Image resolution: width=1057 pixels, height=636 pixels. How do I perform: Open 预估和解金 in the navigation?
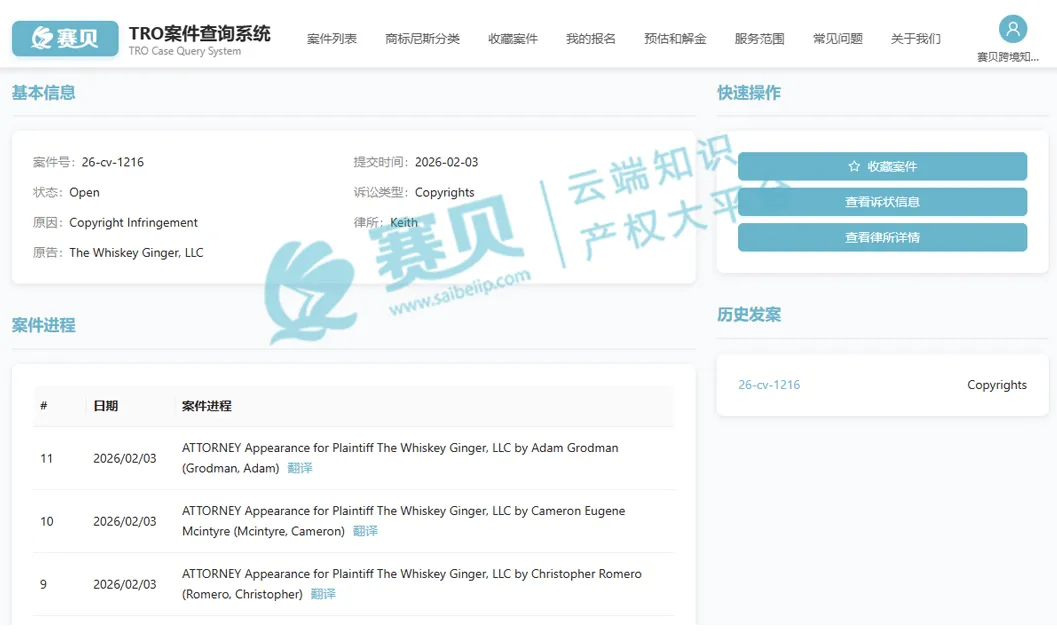675,38
